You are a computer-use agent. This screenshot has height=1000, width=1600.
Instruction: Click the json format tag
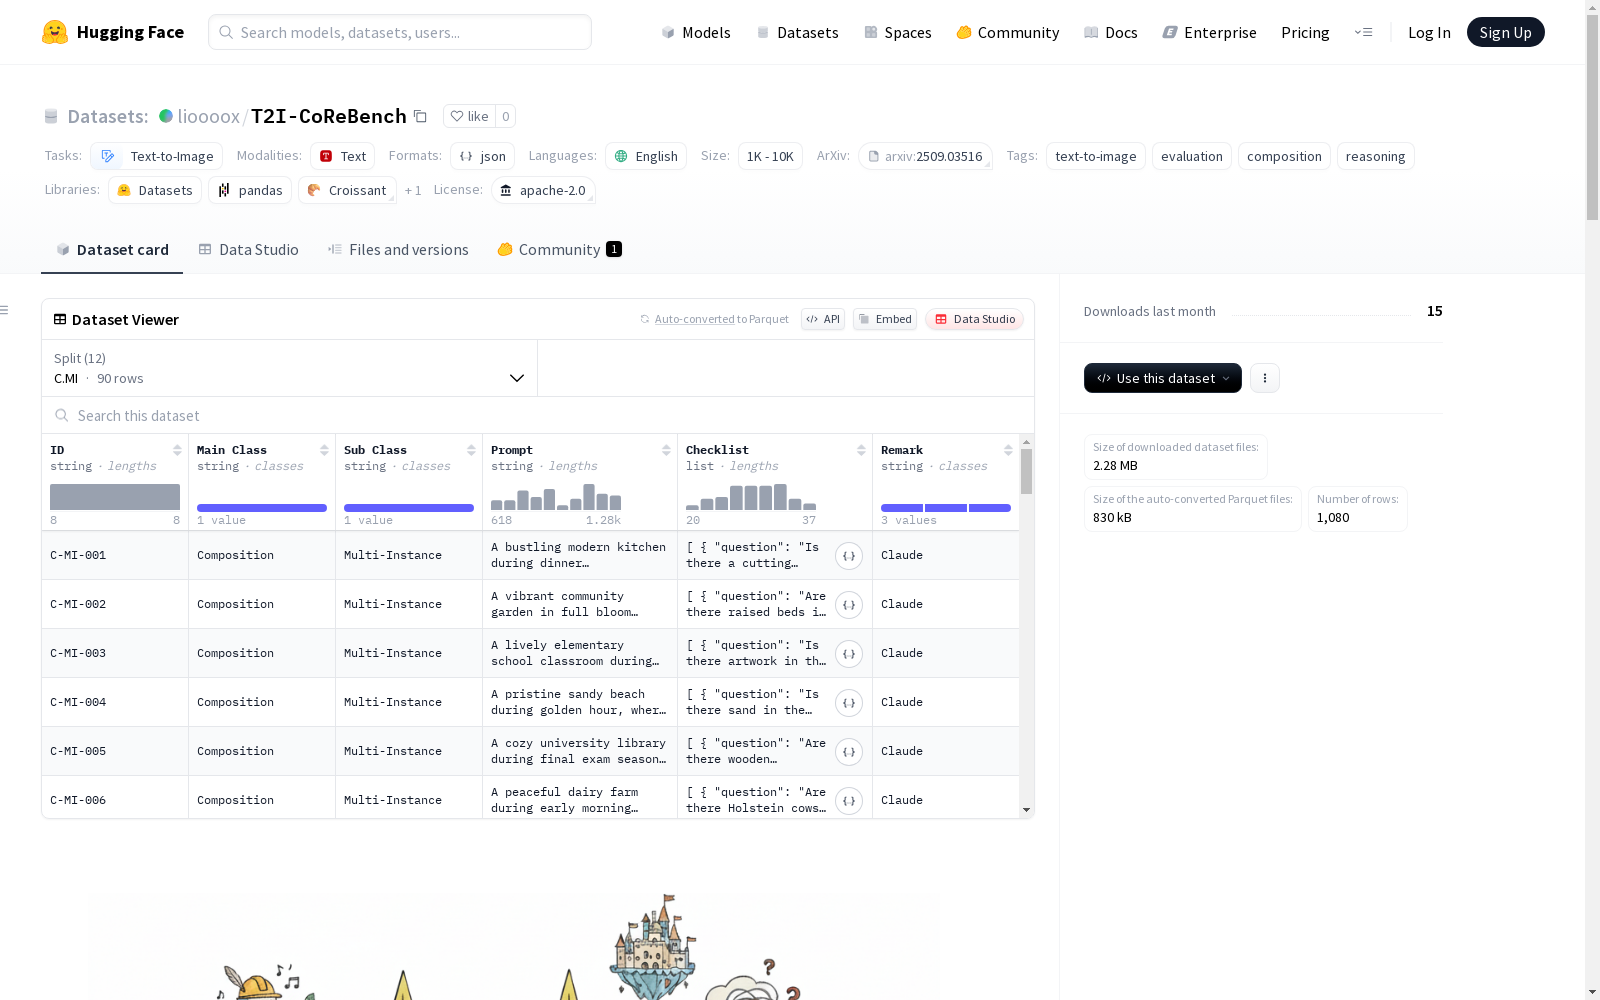point(483,156)
